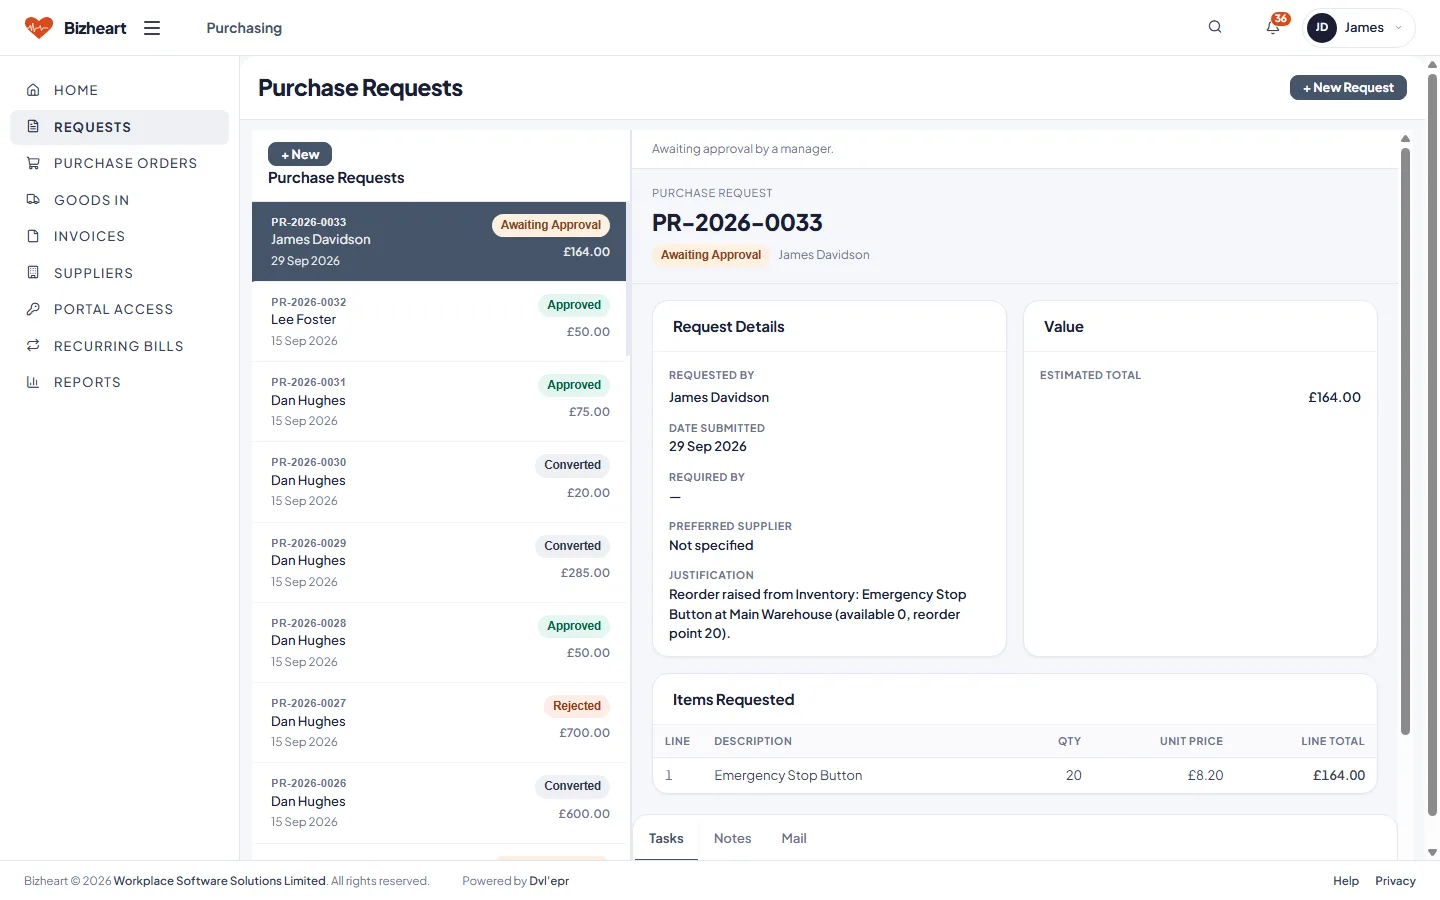This screenshot has height=900, width=1440.
Task: Open Purchase Orders in sidebar
Action: [x=120, y=163]
